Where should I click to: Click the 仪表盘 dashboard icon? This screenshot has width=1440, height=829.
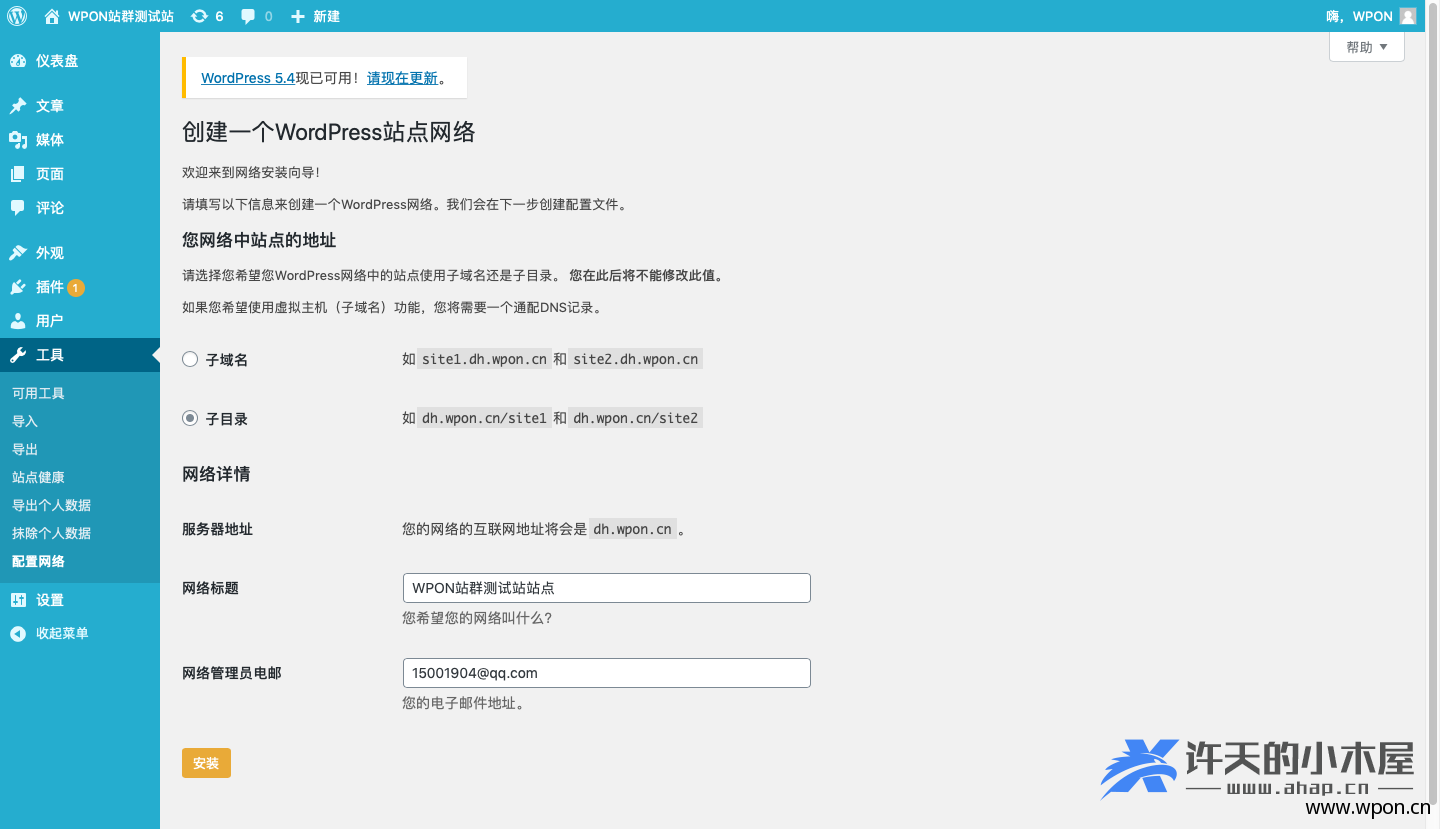pos(18,61)
